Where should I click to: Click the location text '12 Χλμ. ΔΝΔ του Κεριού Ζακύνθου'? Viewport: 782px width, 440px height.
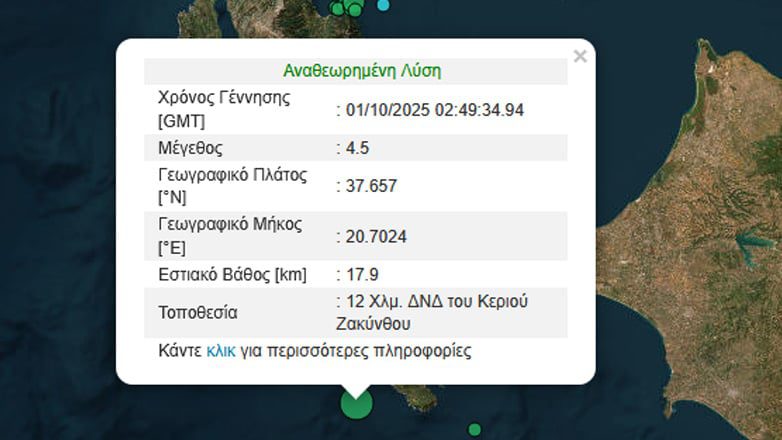tap(430, 312)
